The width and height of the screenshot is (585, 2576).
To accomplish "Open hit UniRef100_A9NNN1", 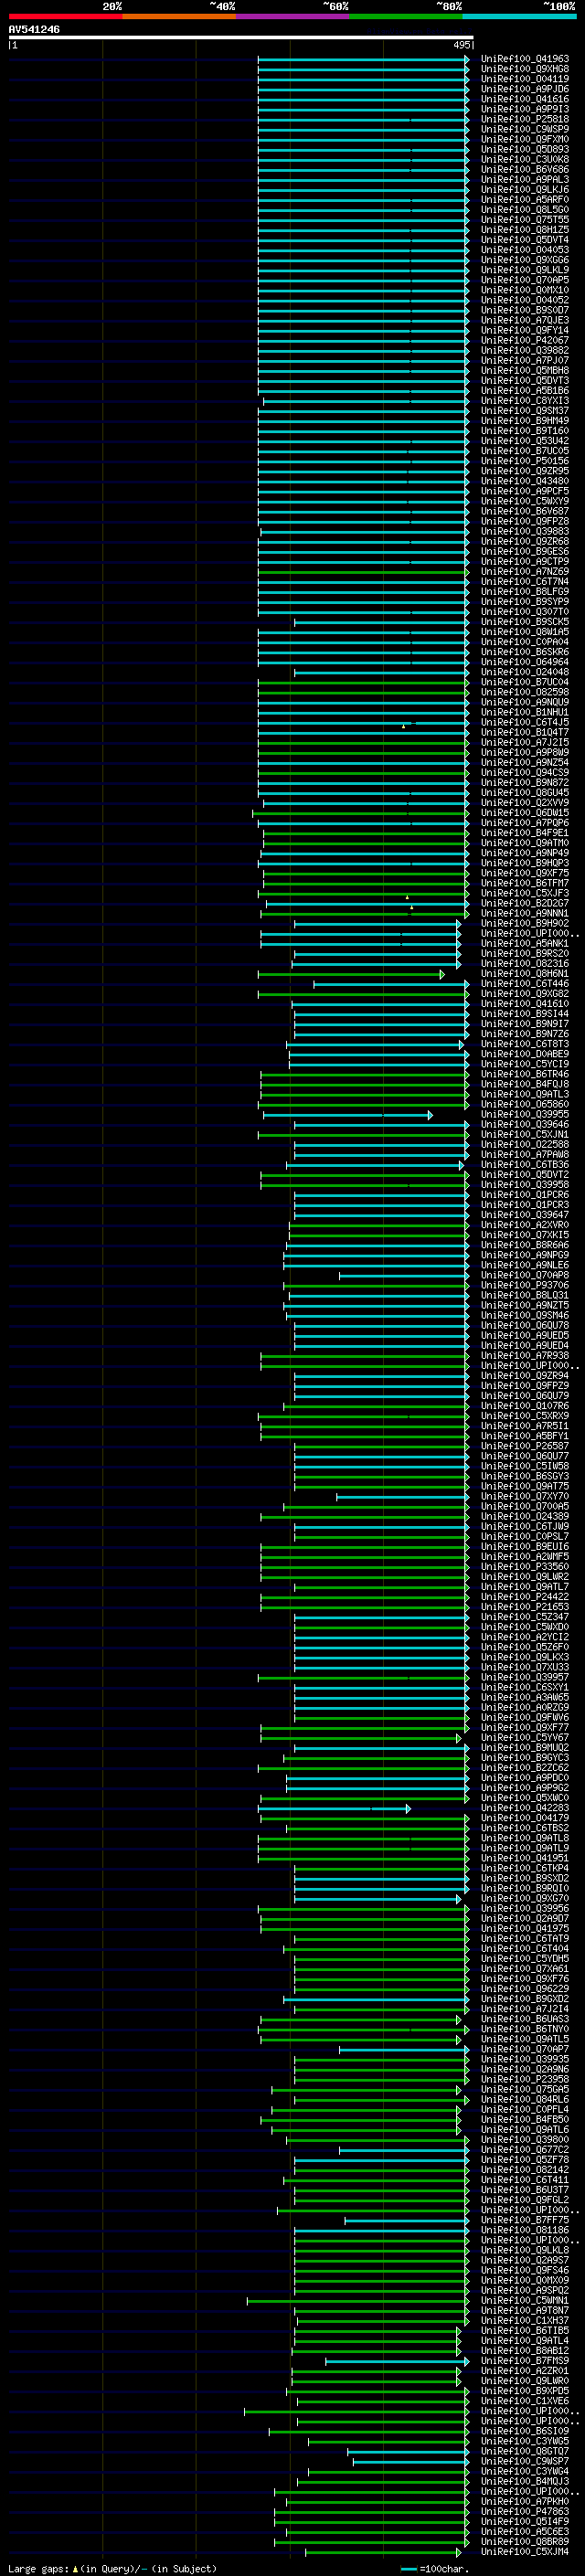I will pyautogui.click(x=525, y=913).
